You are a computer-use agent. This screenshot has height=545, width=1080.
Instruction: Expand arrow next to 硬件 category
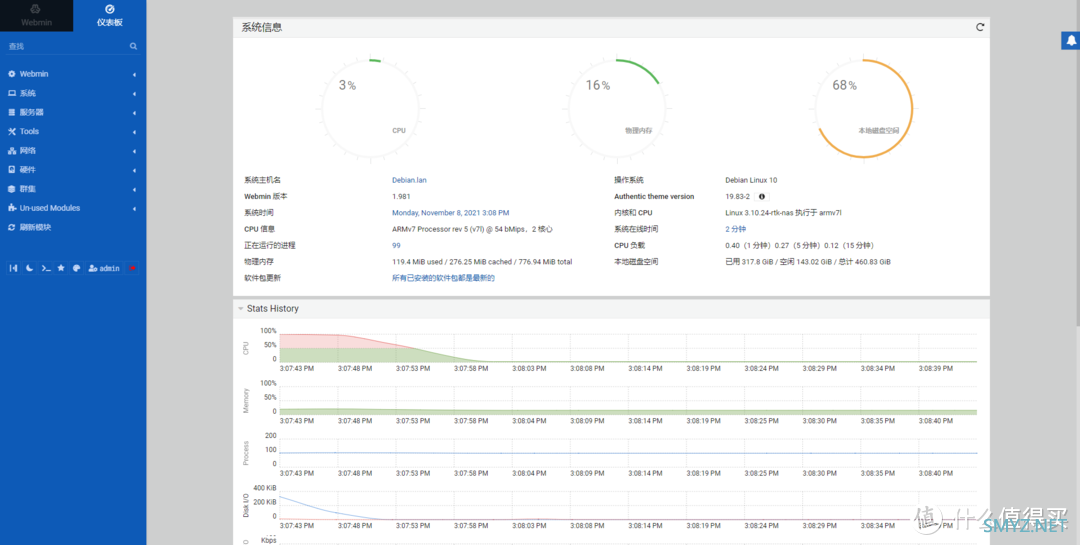pyautogui.click(x=134, y=170)
